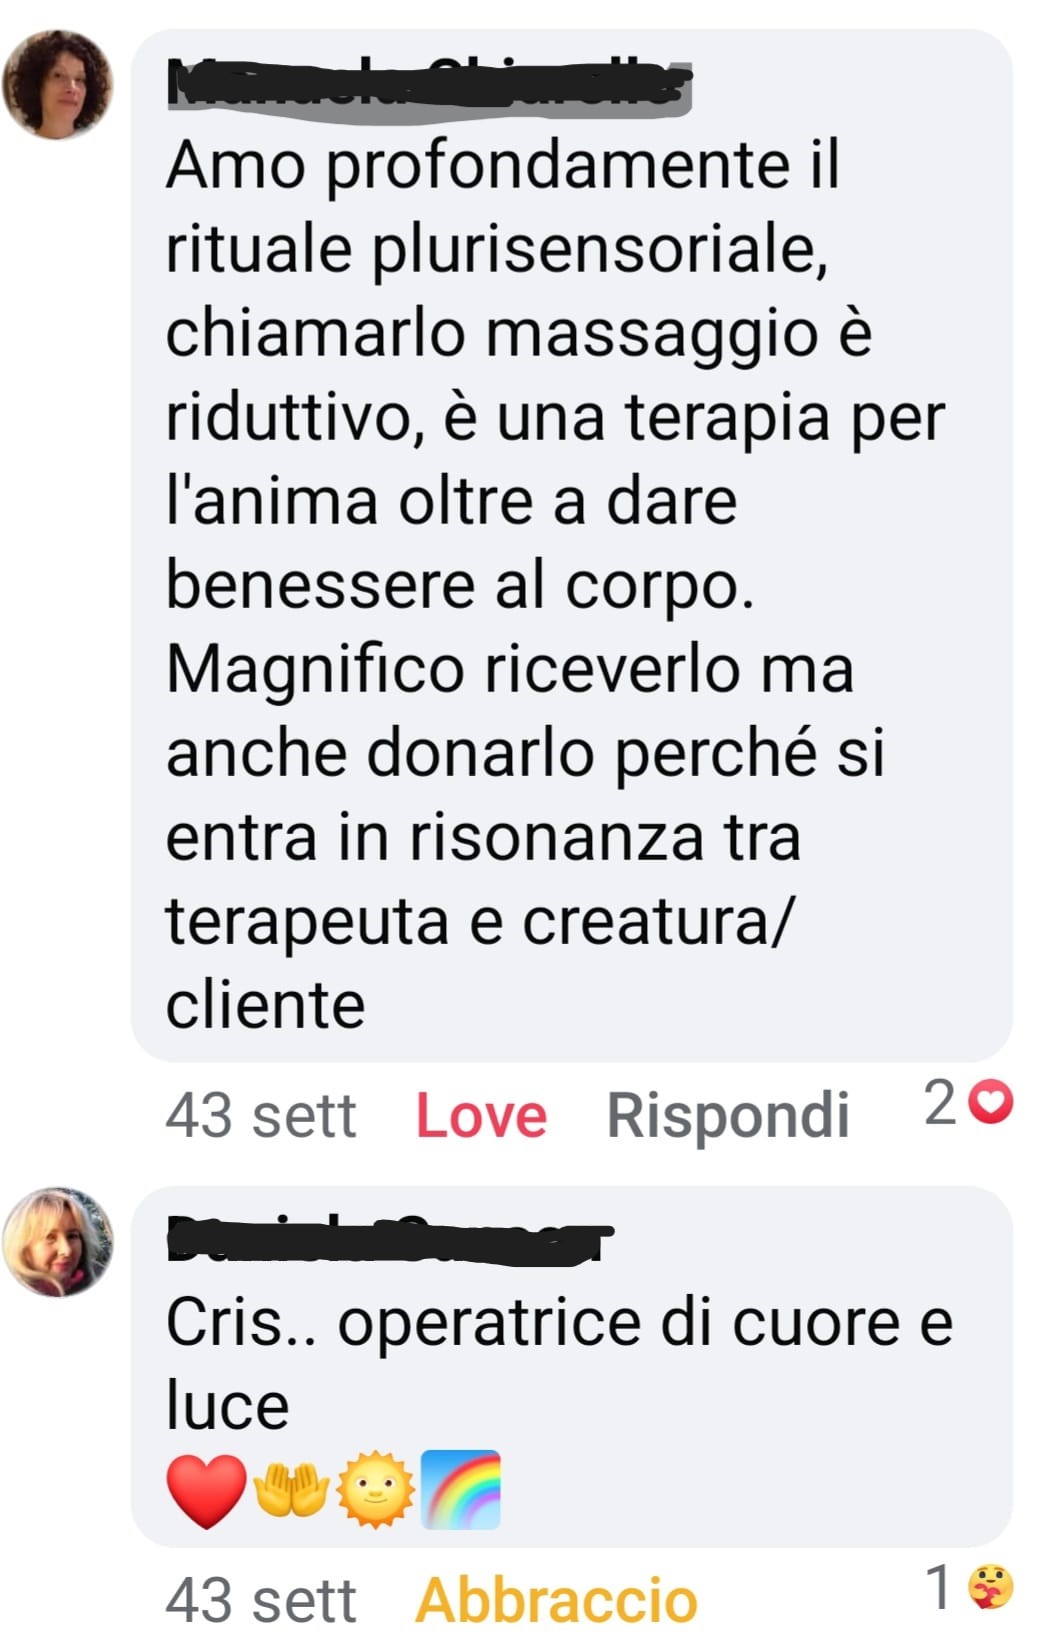The width and height of the screenshot is (1047, 1643).
Task: Click the yellow Abbraccio reaction link
Action: 556,1600
